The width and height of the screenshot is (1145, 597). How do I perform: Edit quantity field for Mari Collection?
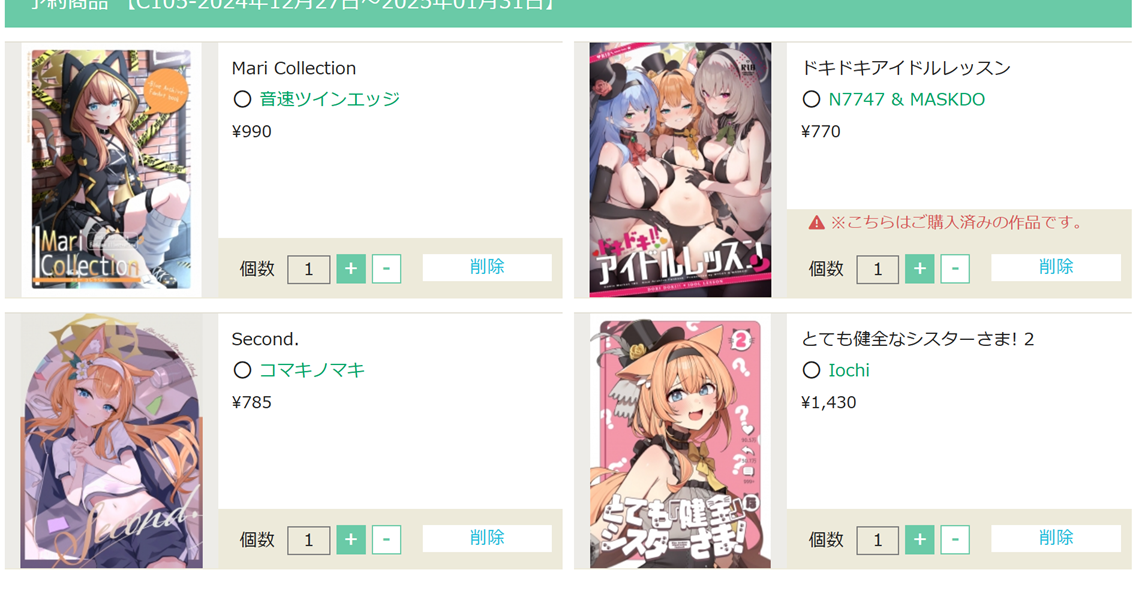point(308,269)
